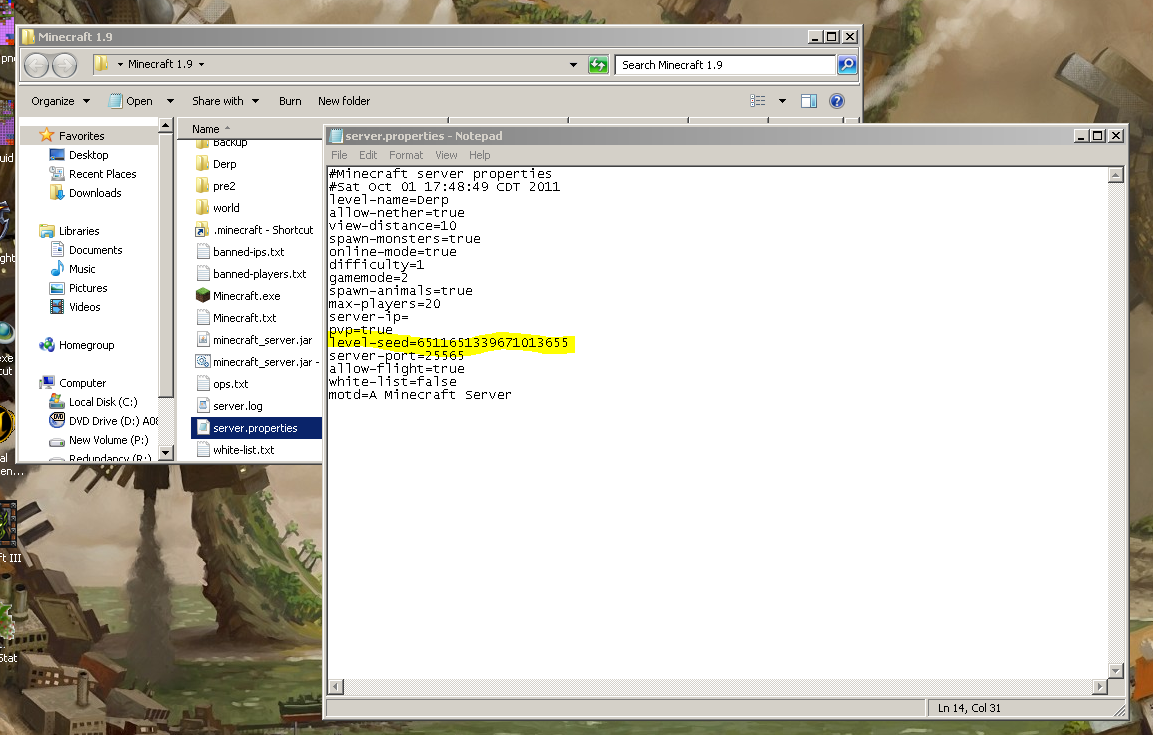The image size is (1153, 735).
Task: Open the Share with dropdown
Action: [x=225, y=101]
